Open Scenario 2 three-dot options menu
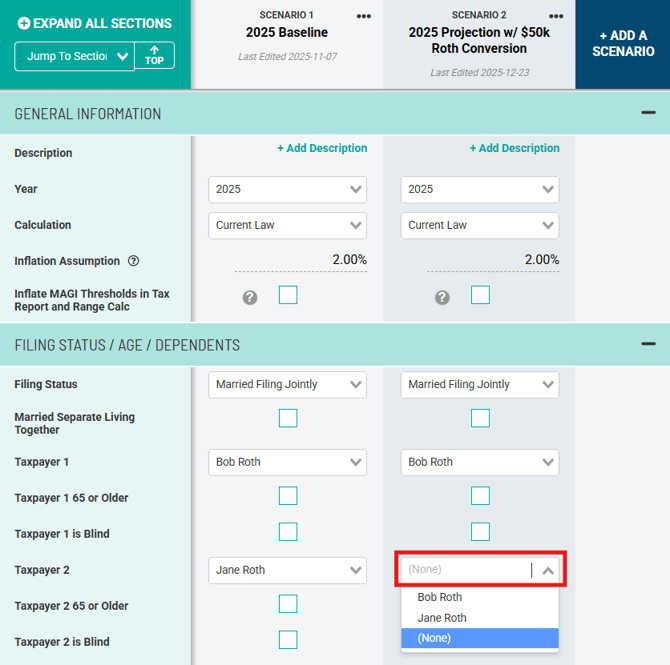670x665 pixels. (x=556, y=16)
